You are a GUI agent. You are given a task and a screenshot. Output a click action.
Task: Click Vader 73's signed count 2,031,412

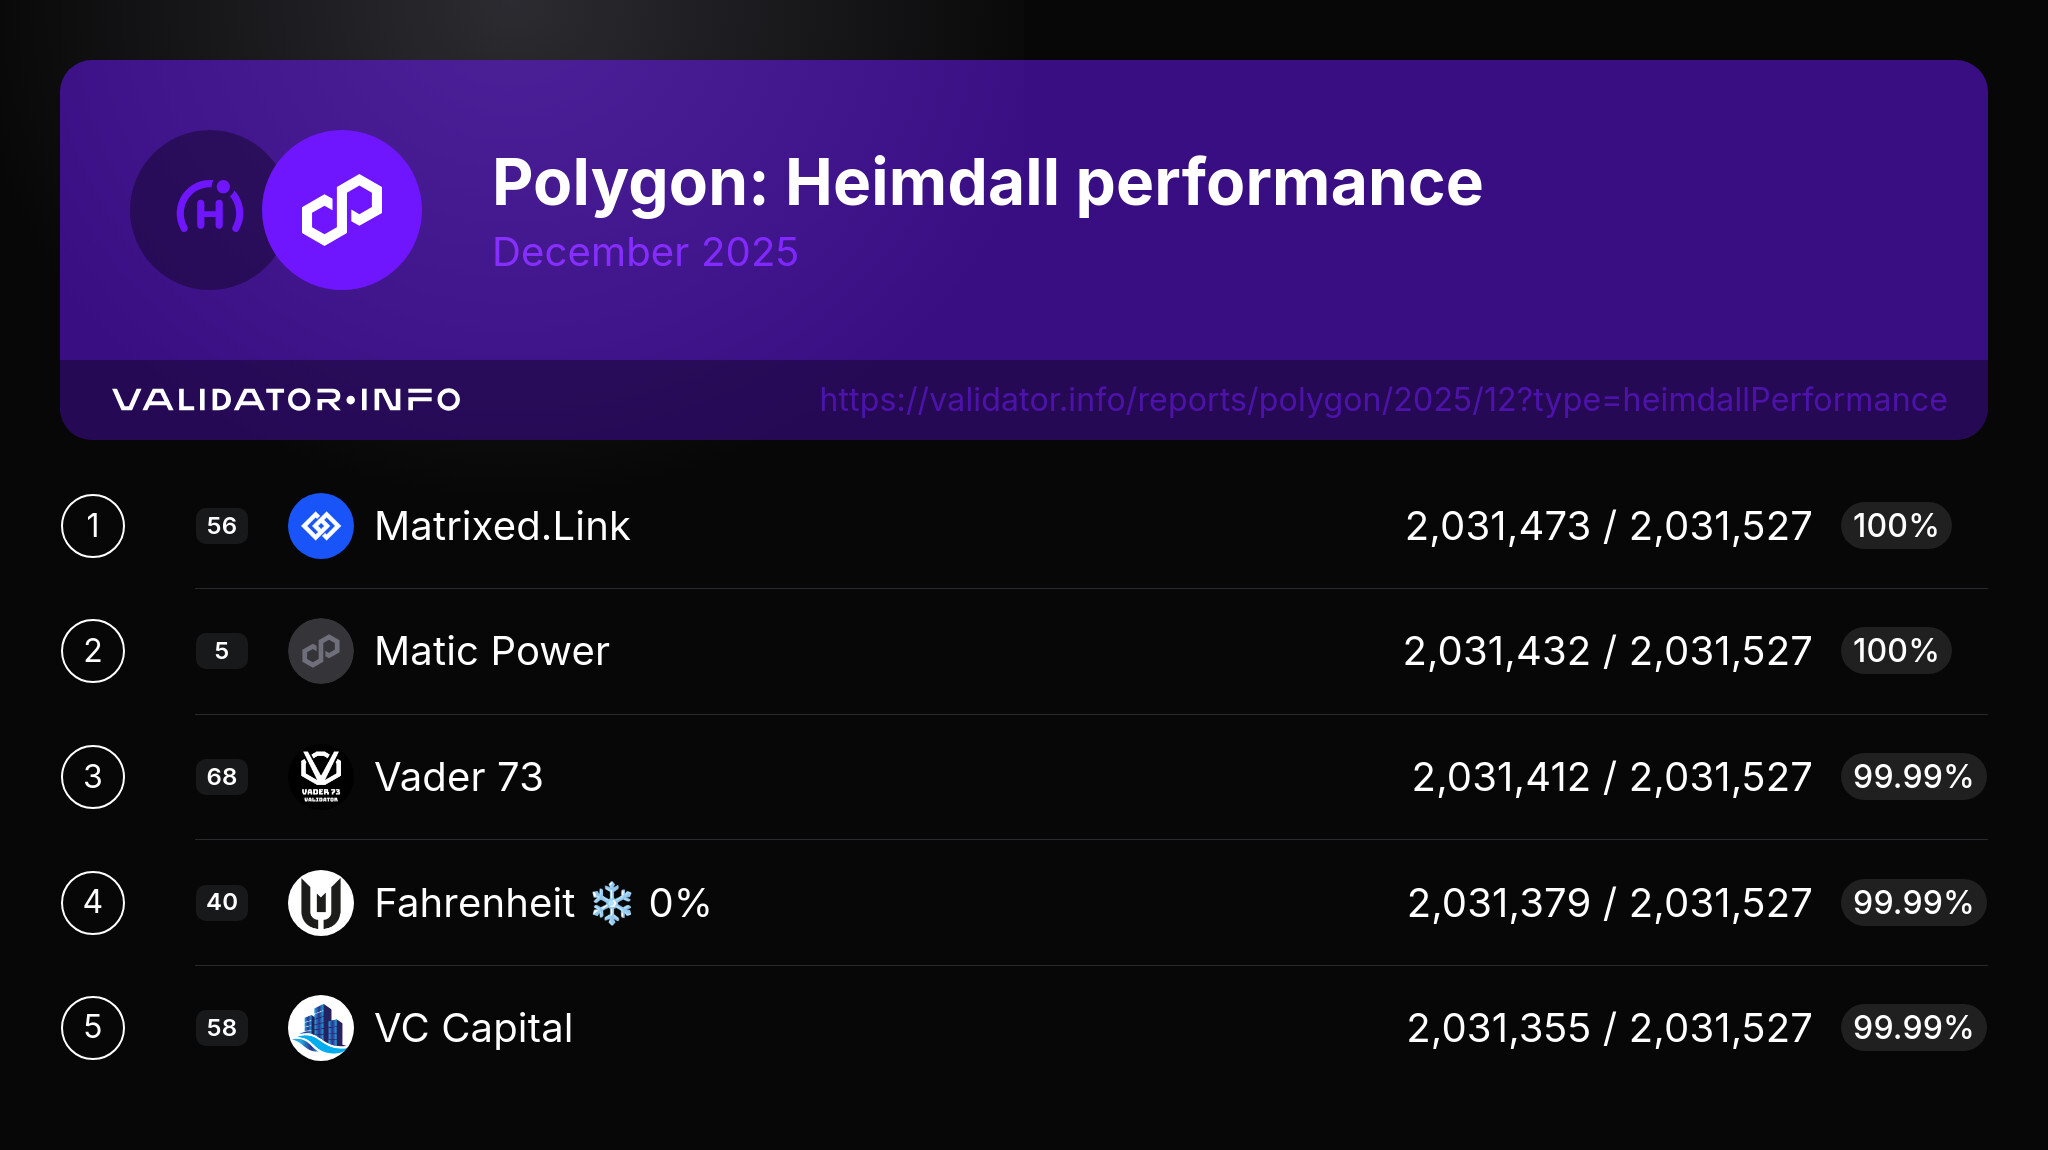1500,777
